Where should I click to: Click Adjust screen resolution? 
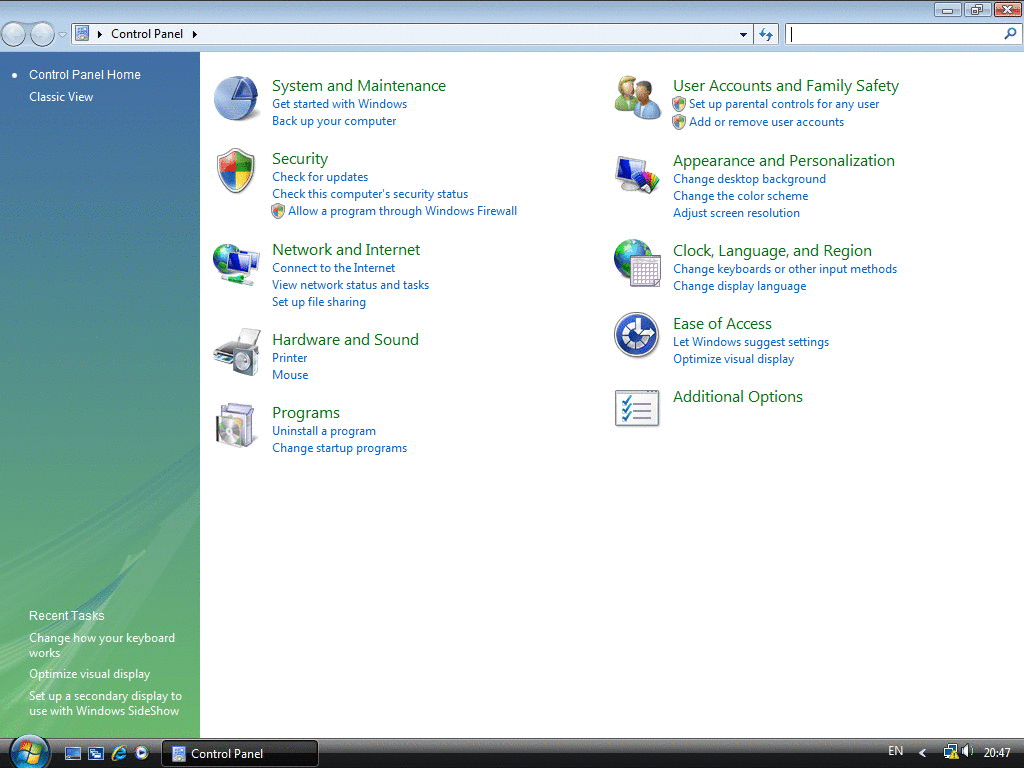click(x=736, y=213)
